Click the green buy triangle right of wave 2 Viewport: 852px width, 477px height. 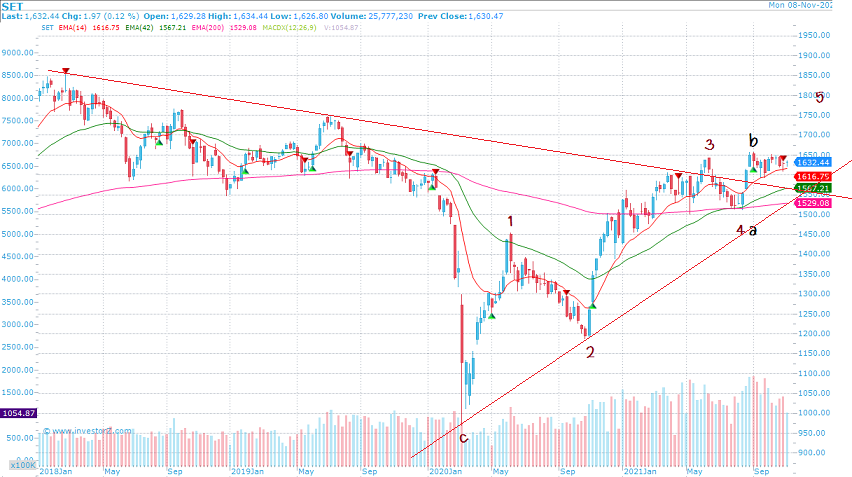pyautogui.click(x=593, y=306)
